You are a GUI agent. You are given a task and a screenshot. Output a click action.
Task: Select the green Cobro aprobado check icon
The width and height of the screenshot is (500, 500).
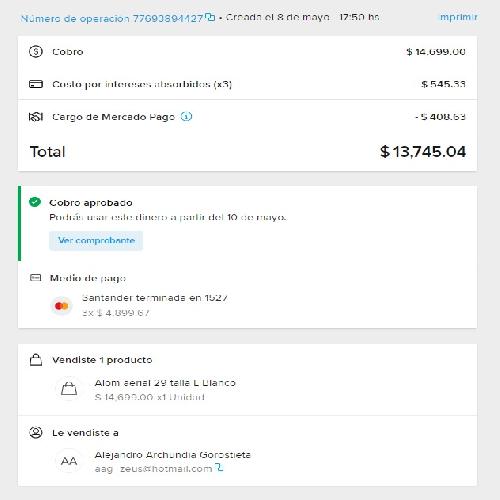point(35,202)
